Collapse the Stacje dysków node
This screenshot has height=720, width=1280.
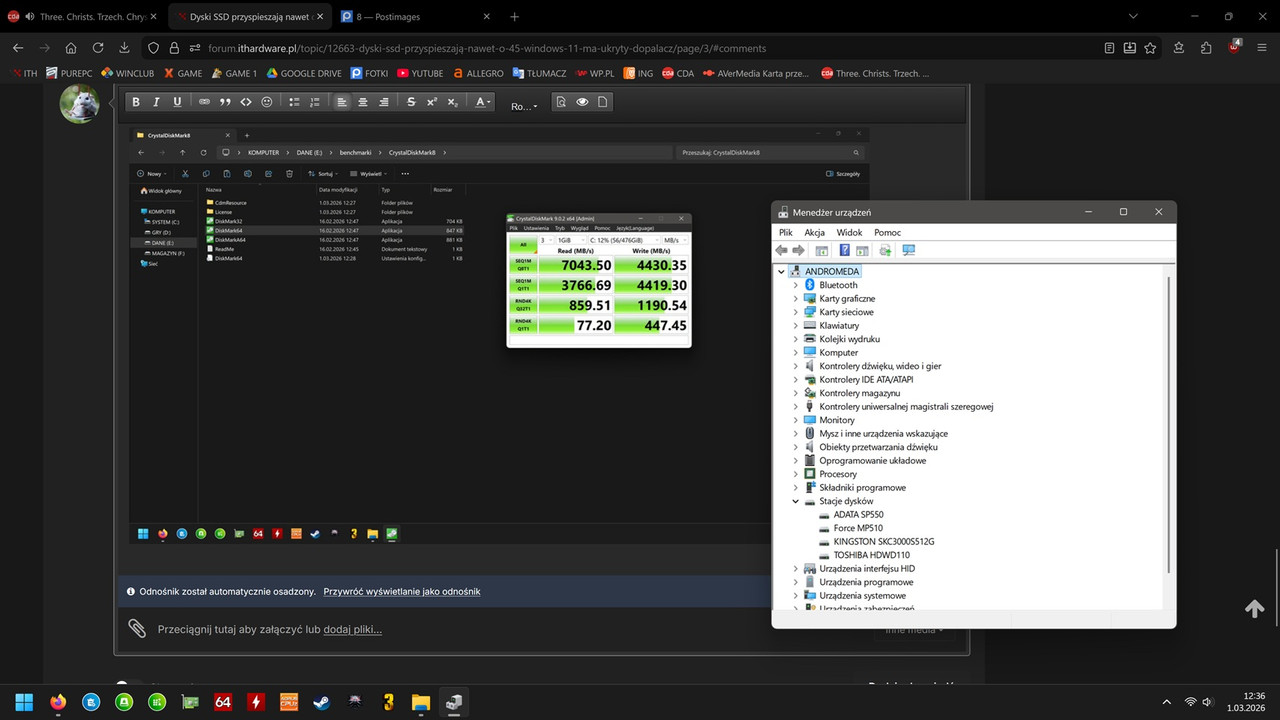796,501
